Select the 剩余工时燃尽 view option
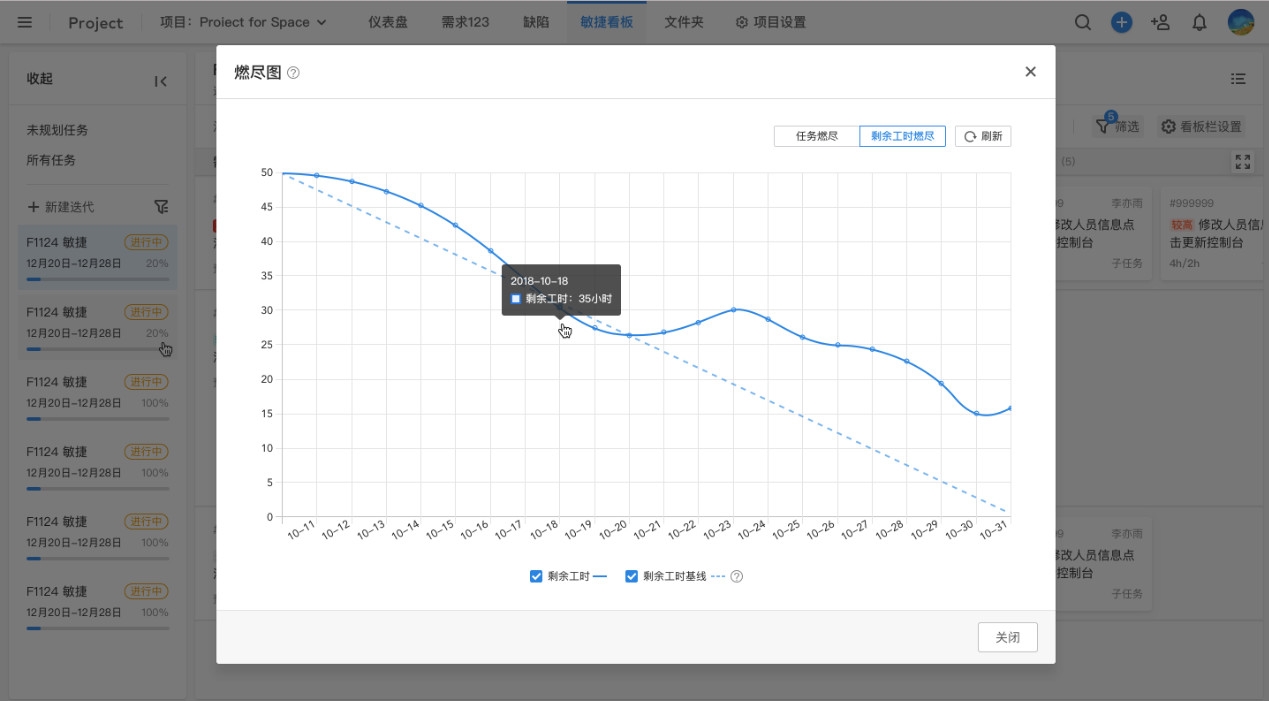Screen dimensions: 1269x701 pos(902,136)
